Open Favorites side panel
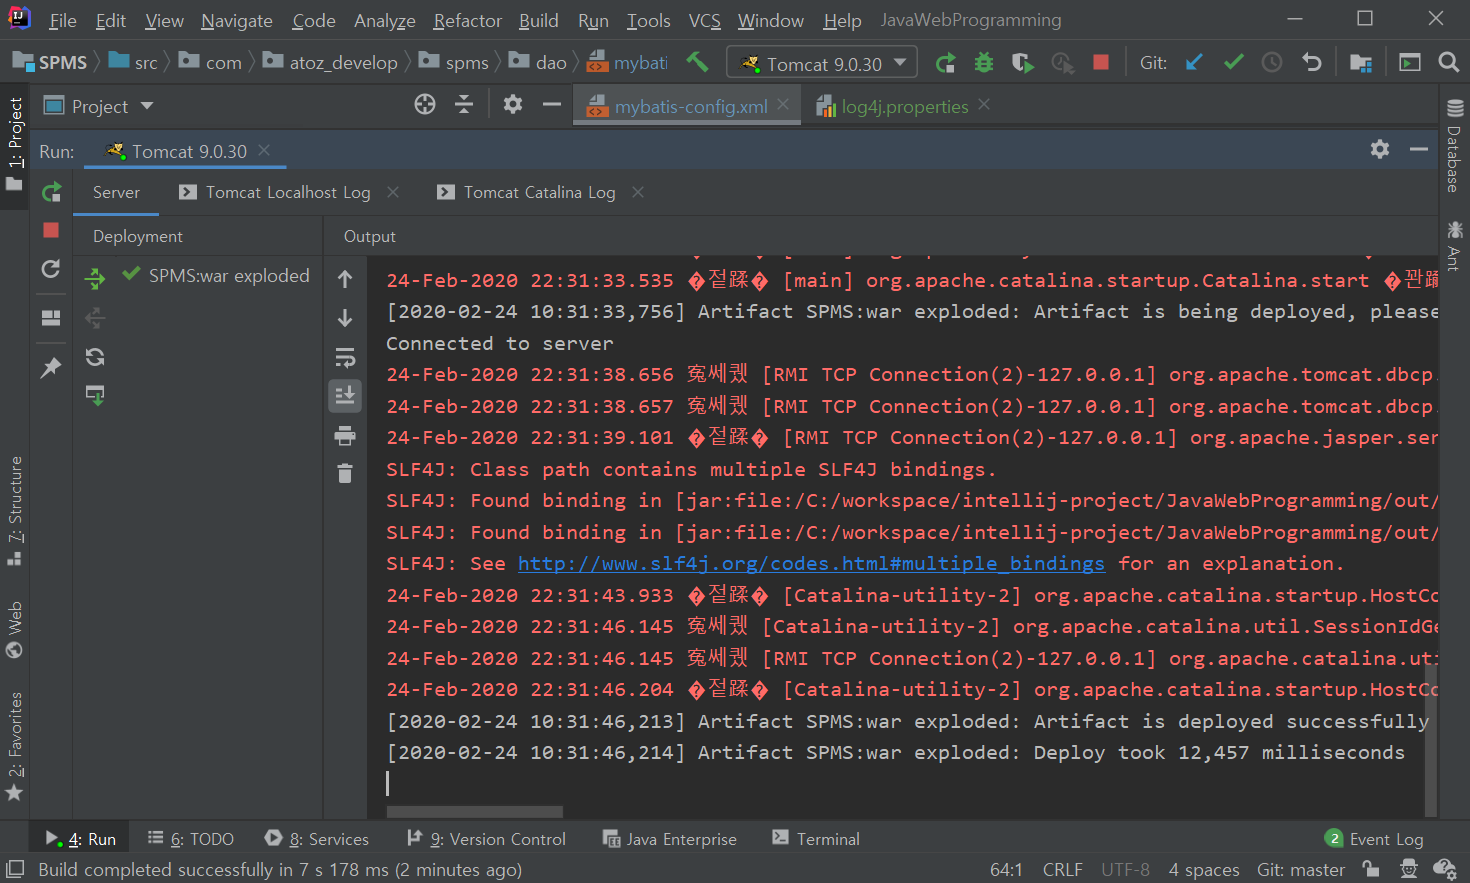Viewport: 1470px width, 883px height. pos(14,747)
